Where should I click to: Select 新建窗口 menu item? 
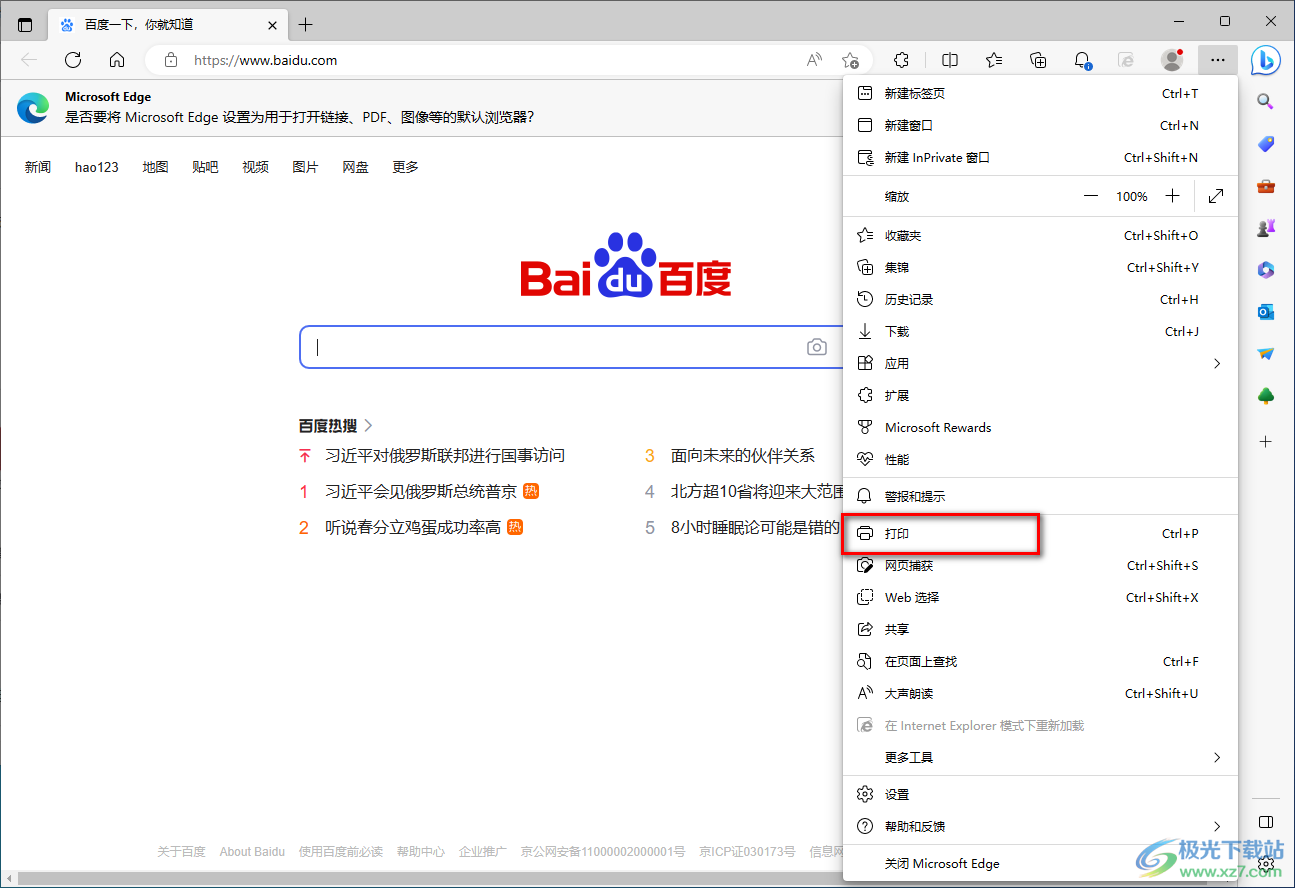[x=1040, y=125]
